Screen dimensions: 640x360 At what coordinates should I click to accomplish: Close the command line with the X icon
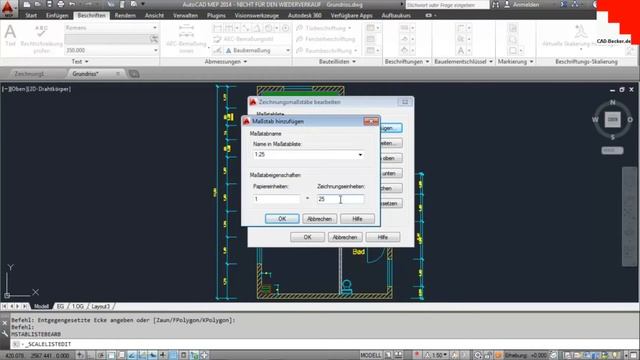click(x=4, y=323)
